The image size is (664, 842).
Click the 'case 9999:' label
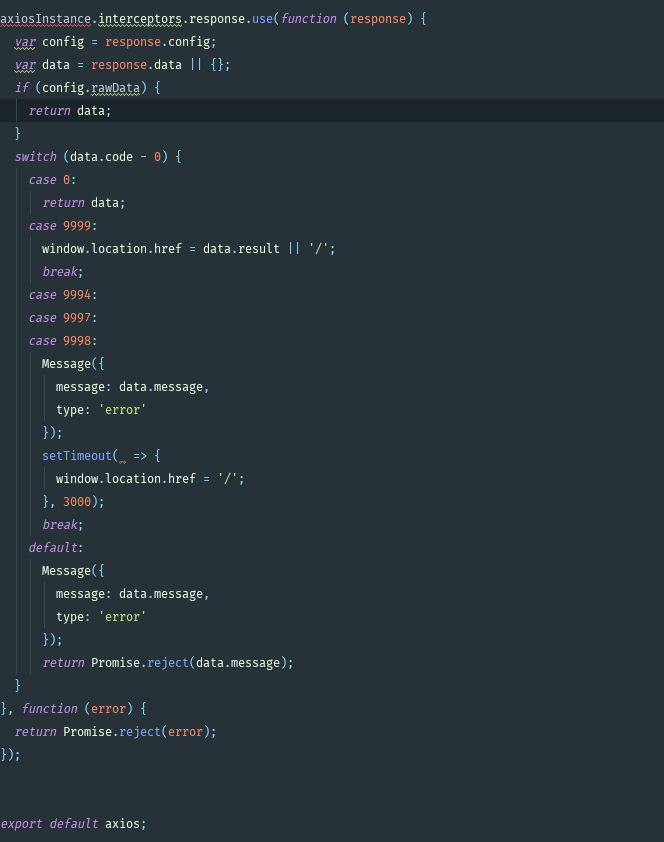[63, 226]
